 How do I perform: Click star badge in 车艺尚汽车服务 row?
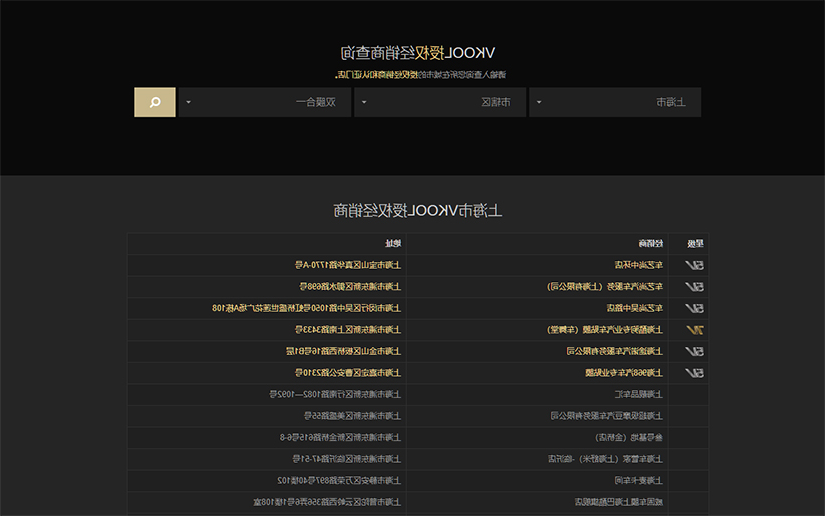695,287
